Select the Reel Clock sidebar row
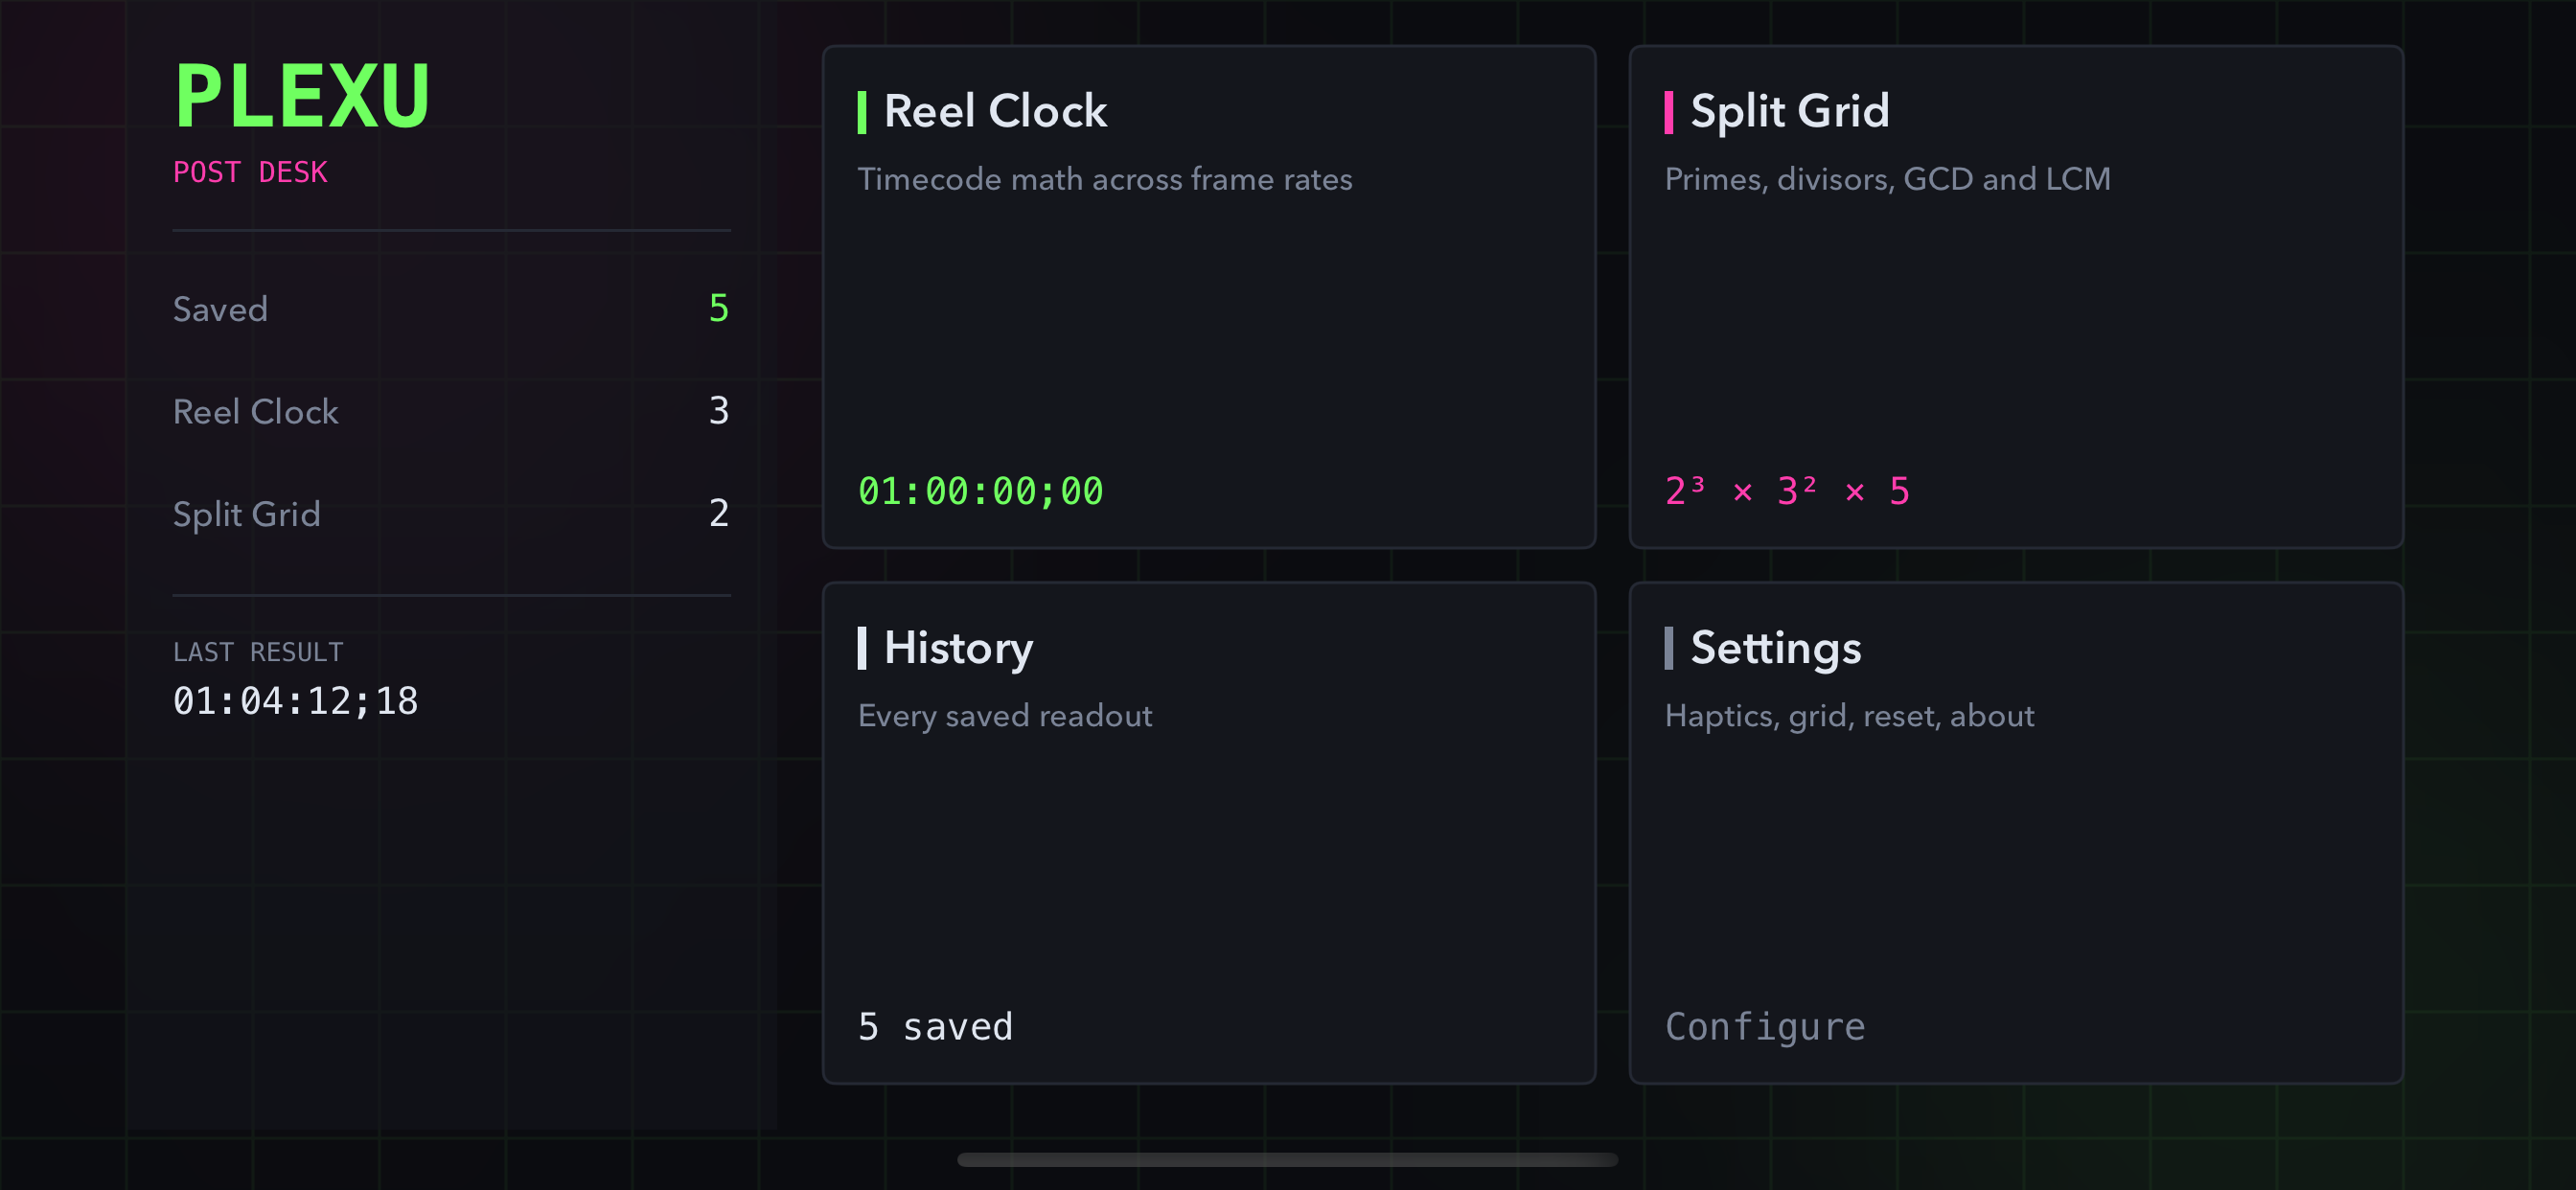 point(451,411)
